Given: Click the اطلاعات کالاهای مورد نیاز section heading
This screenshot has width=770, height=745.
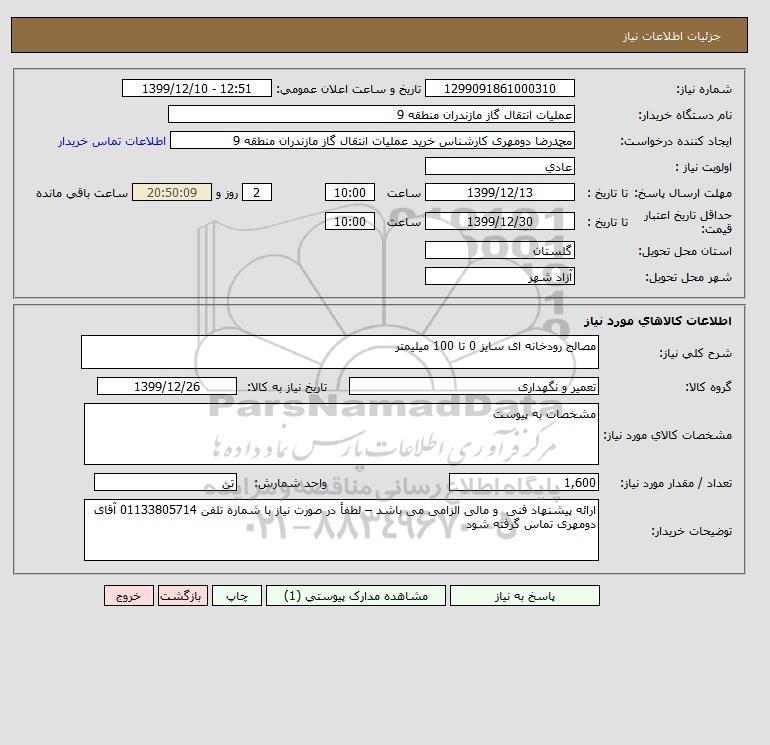Looking at the screenshot, I should pos(658,321).
